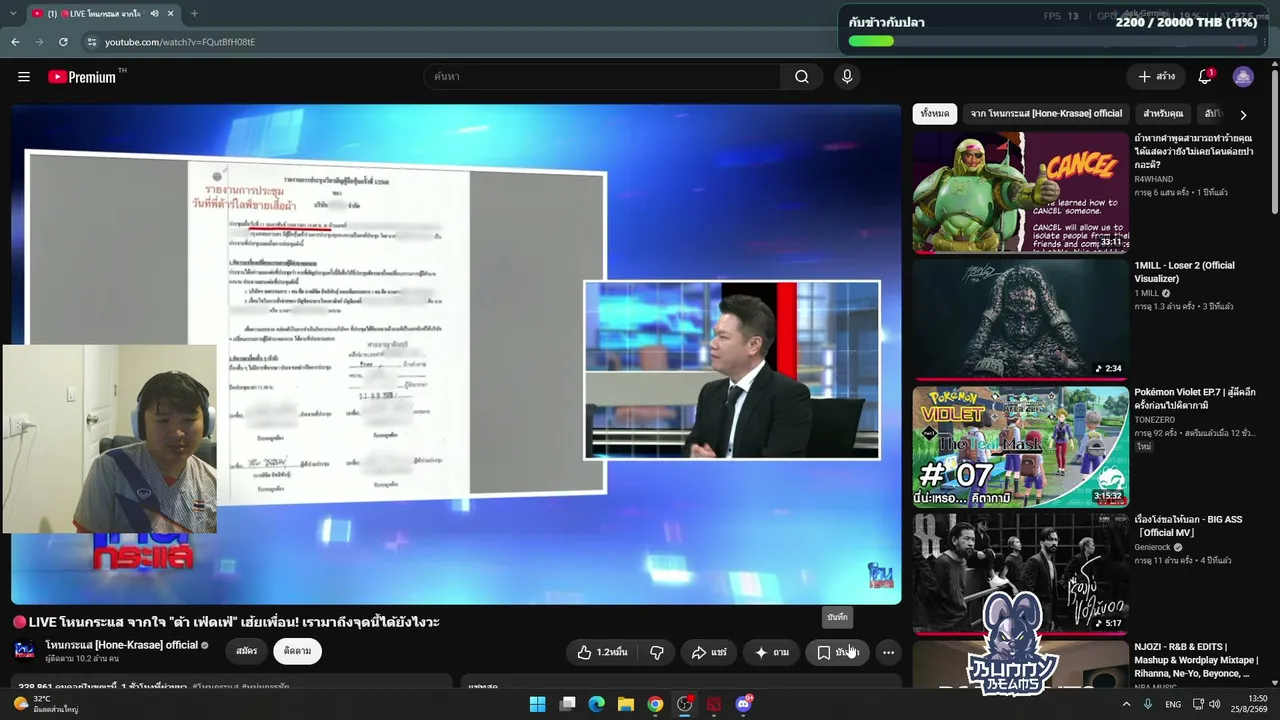Visit the TONEZERO channel name
Screen dimensions: 1280x720
click(1156, 420)
